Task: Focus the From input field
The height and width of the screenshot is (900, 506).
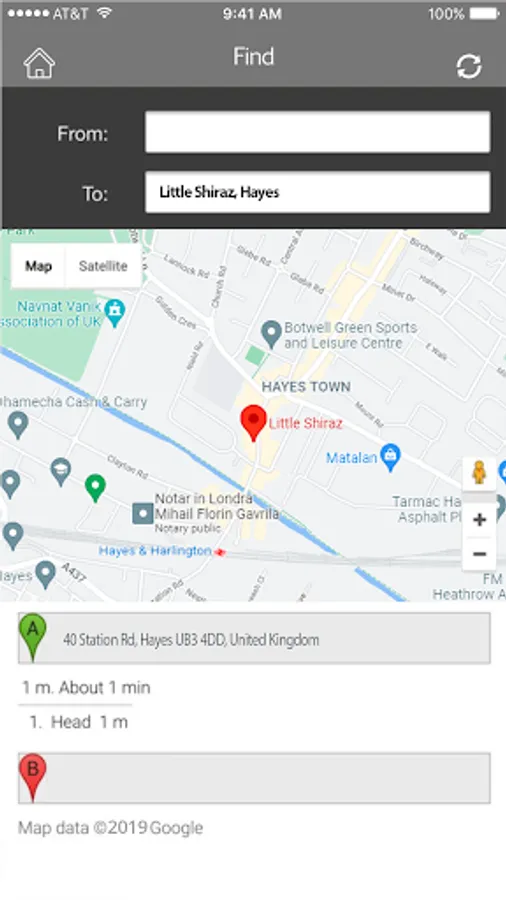Action: (317, 133)
